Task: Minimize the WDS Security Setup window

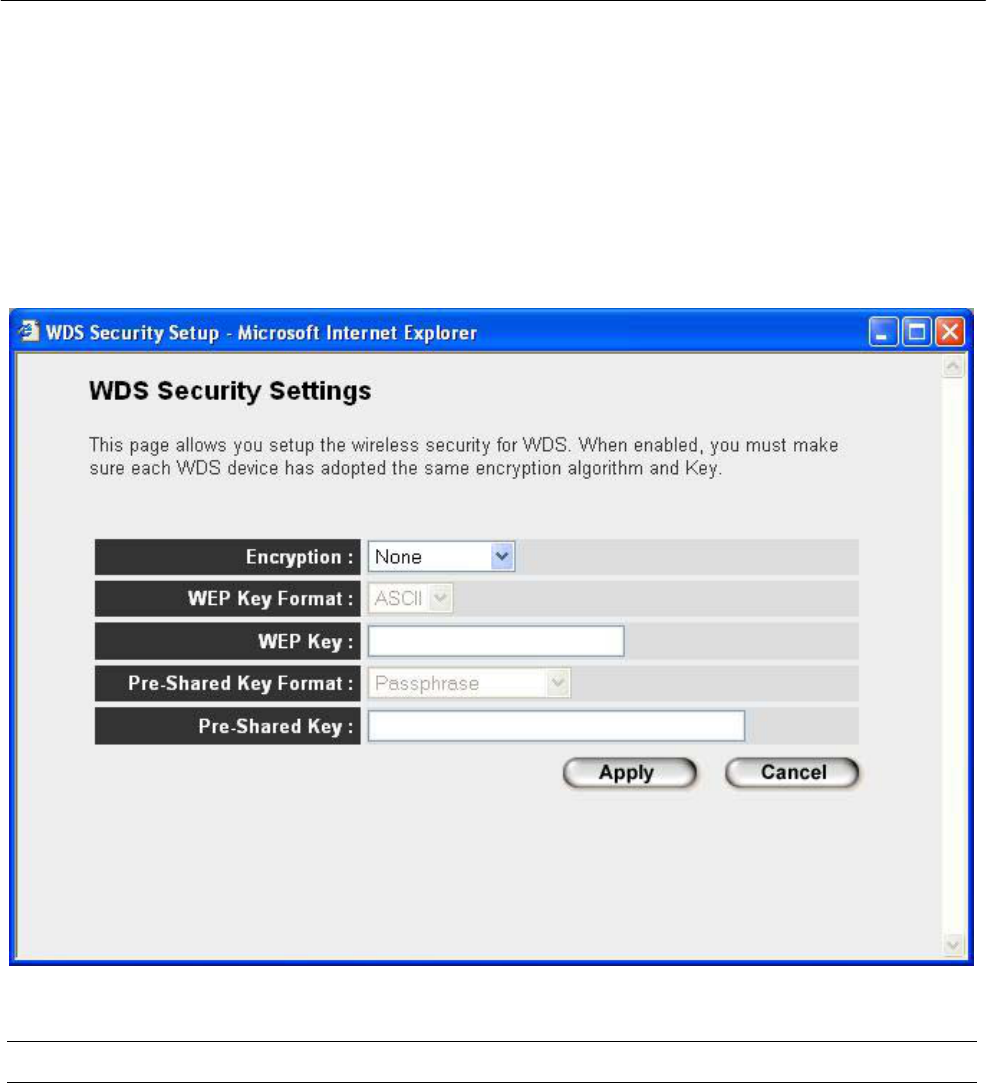Action: pos(883,332)
